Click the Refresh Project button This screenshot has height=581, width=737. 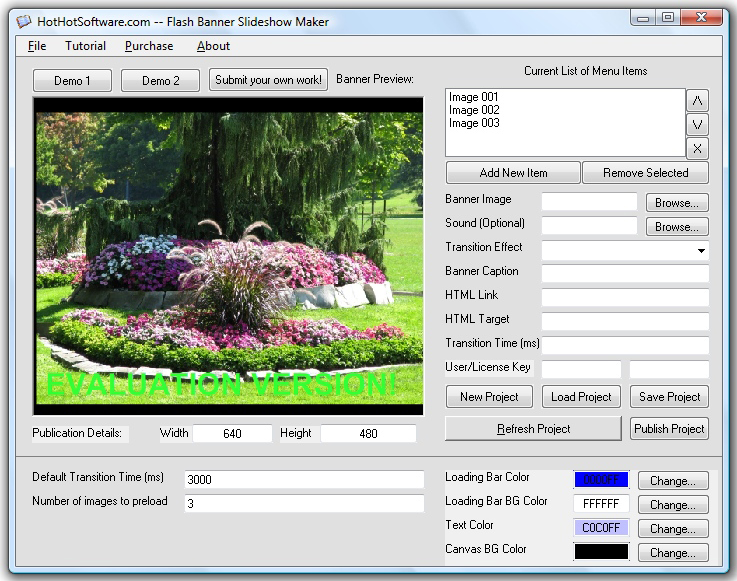coord(533,429)
